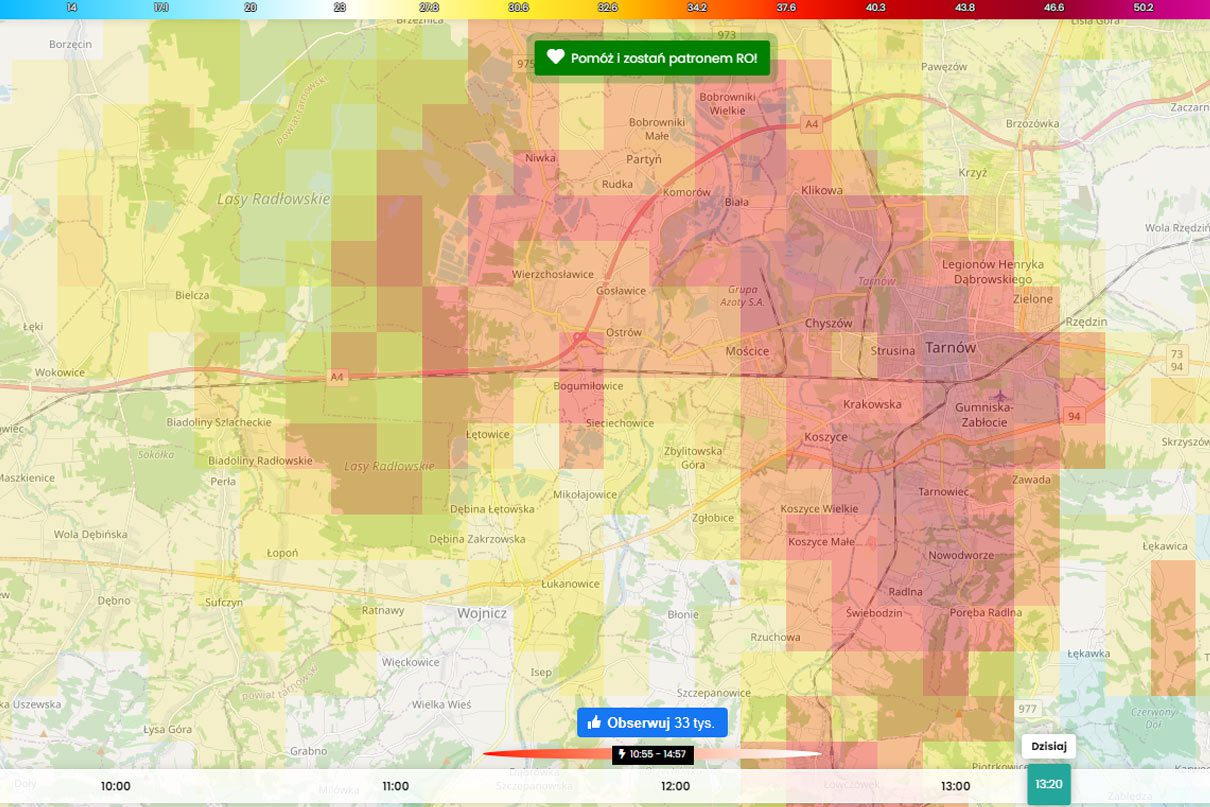Click the Dzisiaj label above the timeline
1210x807 pixels.
(1049, 746)
